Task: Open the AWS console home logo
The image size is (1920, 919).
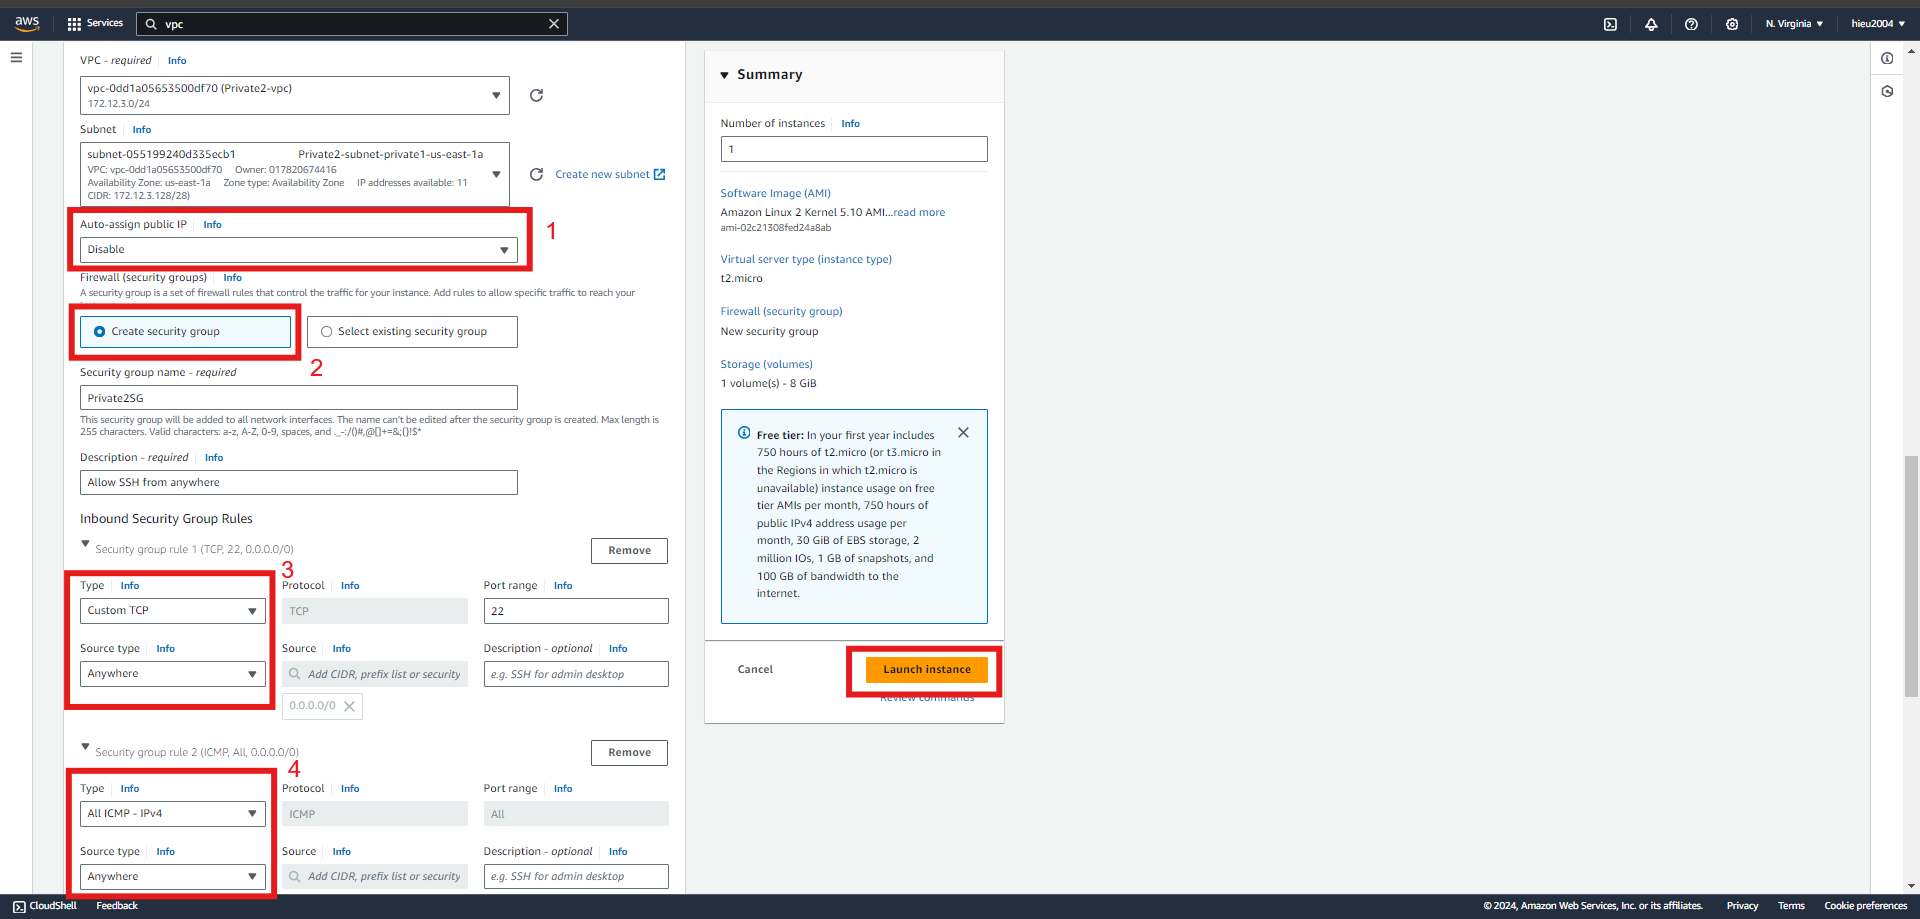Action: [27, 23]
